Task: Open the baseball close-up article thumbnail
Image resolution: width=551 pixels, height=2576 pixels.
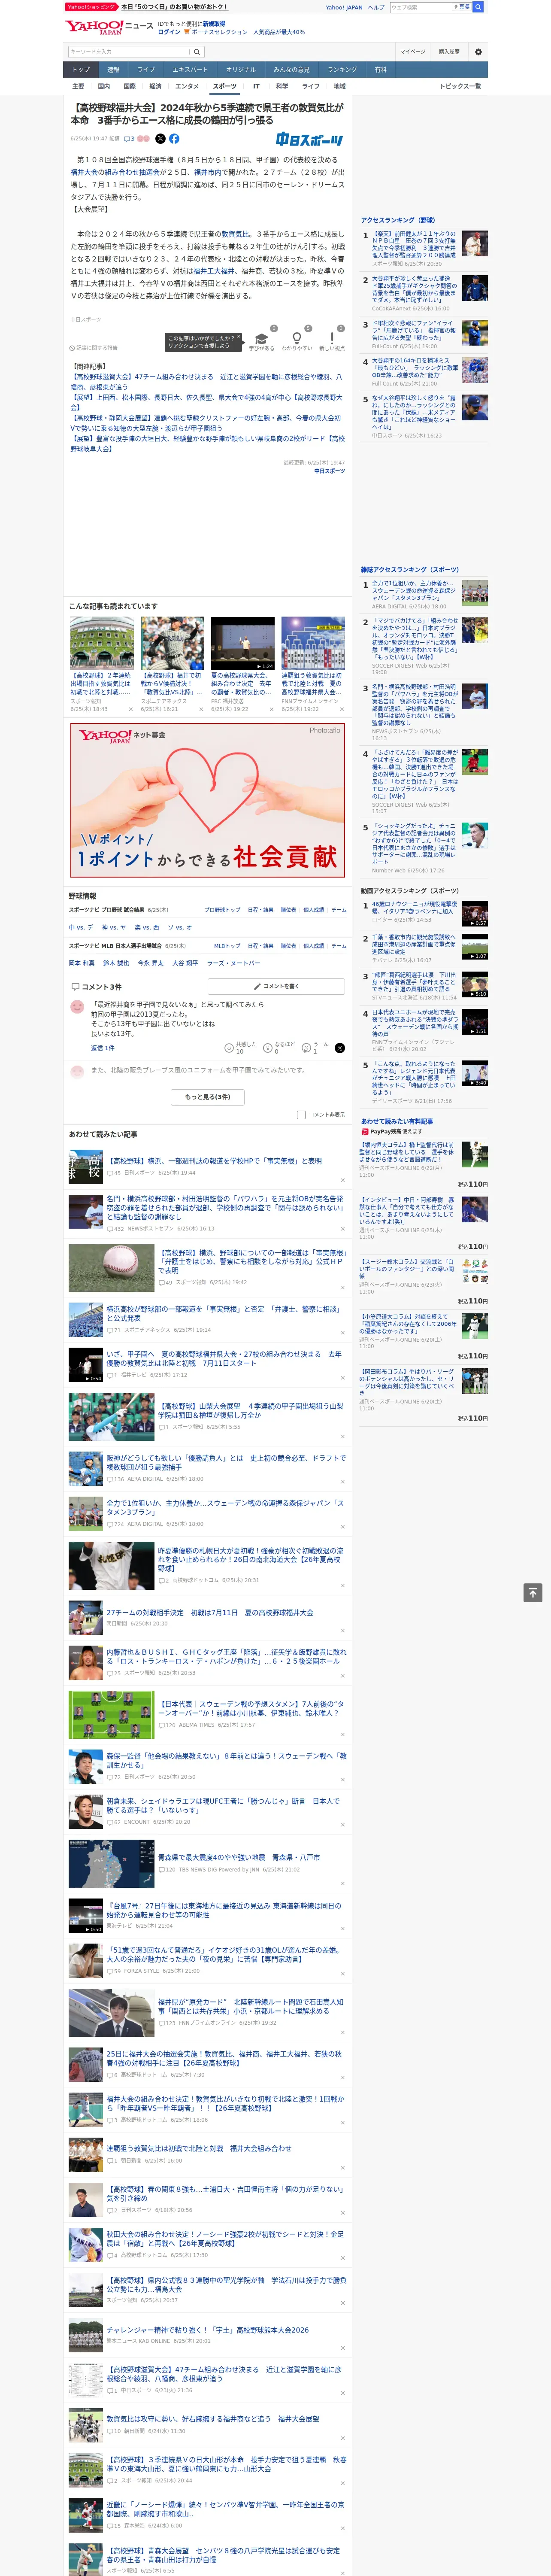Action: click(111, 1267)
